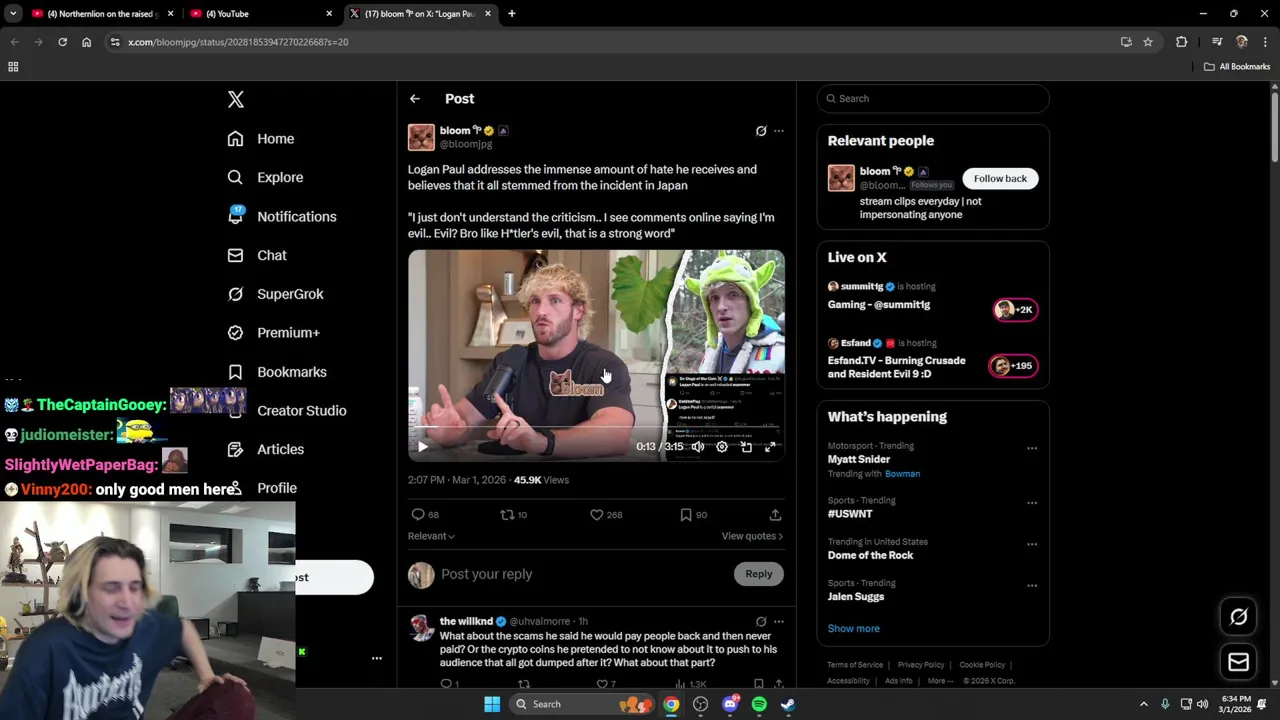The width and height of the screenshot is (1280, 720).
Task: Open the Chrome apps grid shortcut
Action: tap(13, 67)
